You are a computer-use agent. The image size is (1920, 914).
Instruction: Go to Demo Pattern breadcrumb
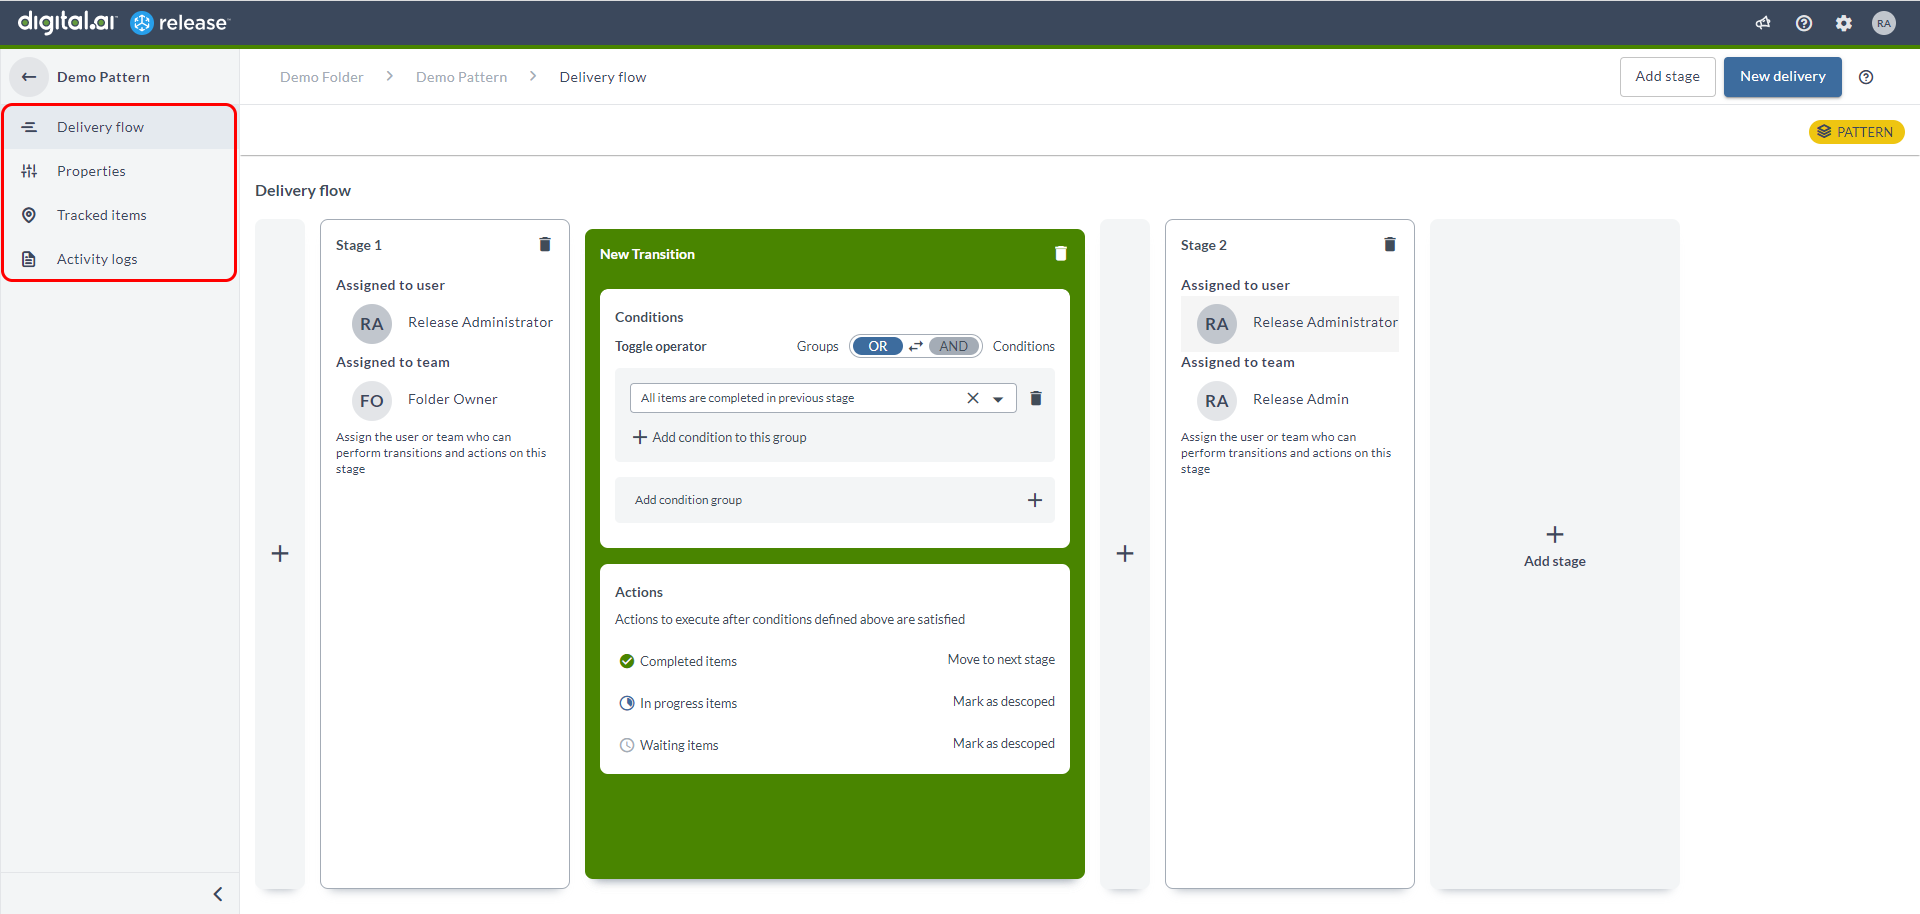461,77
